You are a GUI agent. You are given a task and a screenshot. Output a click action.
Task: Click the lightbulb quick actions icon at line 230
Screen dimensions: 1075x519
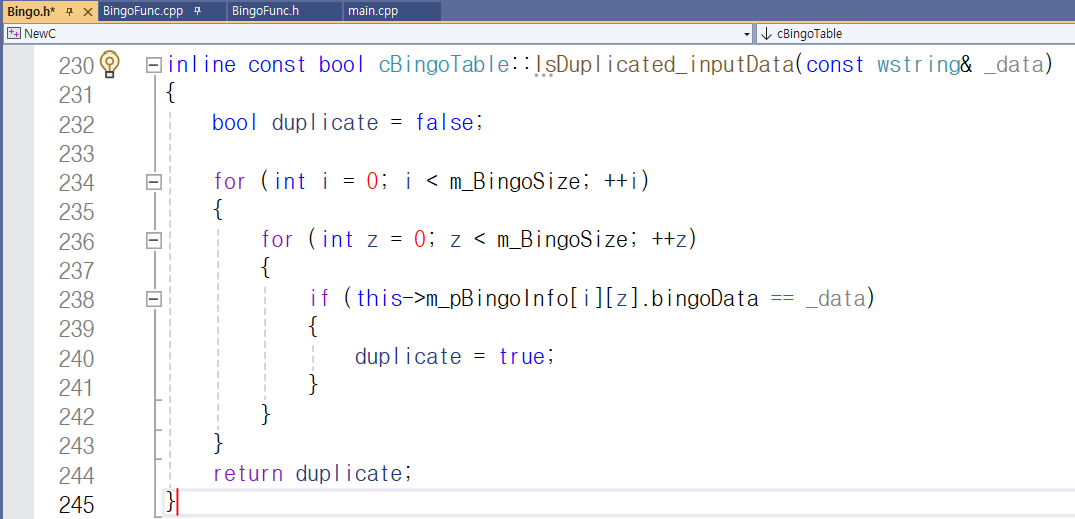pyautogui.click(x=110, y=64)
